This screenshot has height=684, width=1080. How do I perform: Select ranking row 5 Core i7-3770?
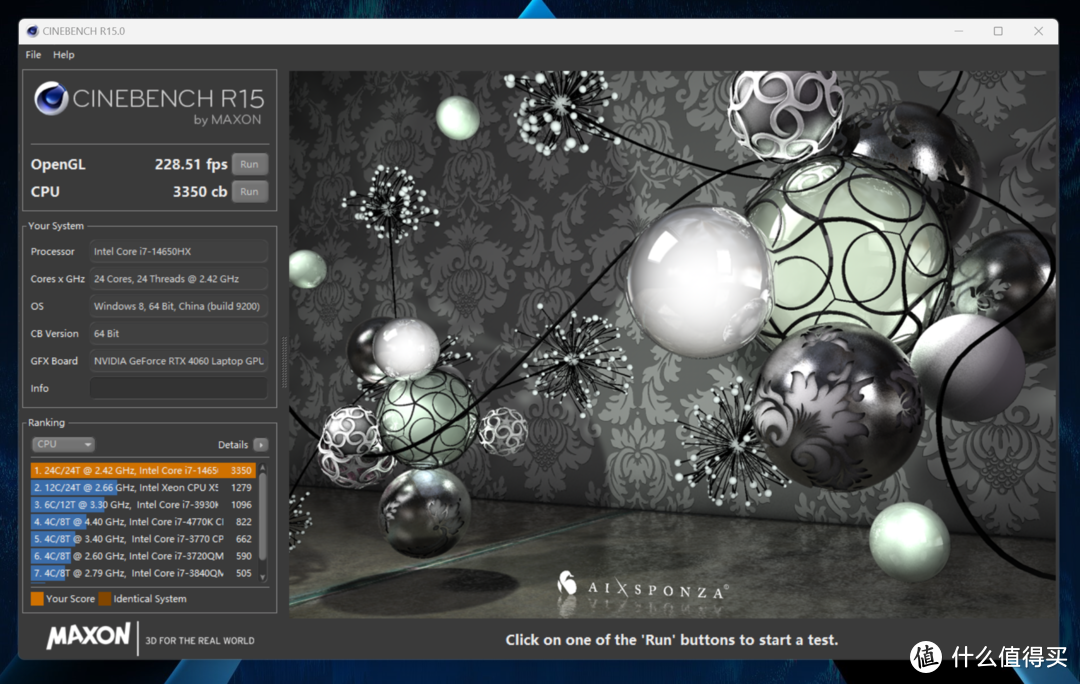point(143,539)
